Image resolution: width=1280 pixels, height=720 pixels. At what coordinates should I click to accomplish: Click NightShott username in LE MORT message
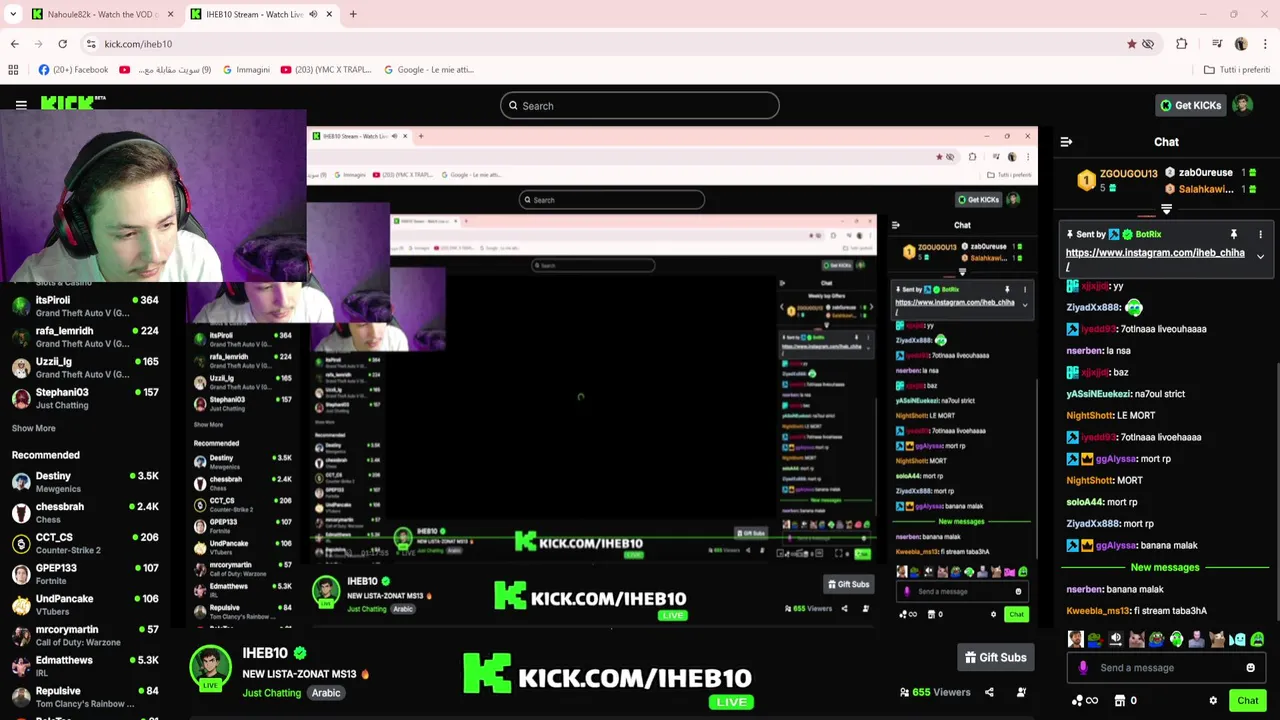tap(1090, 415)
